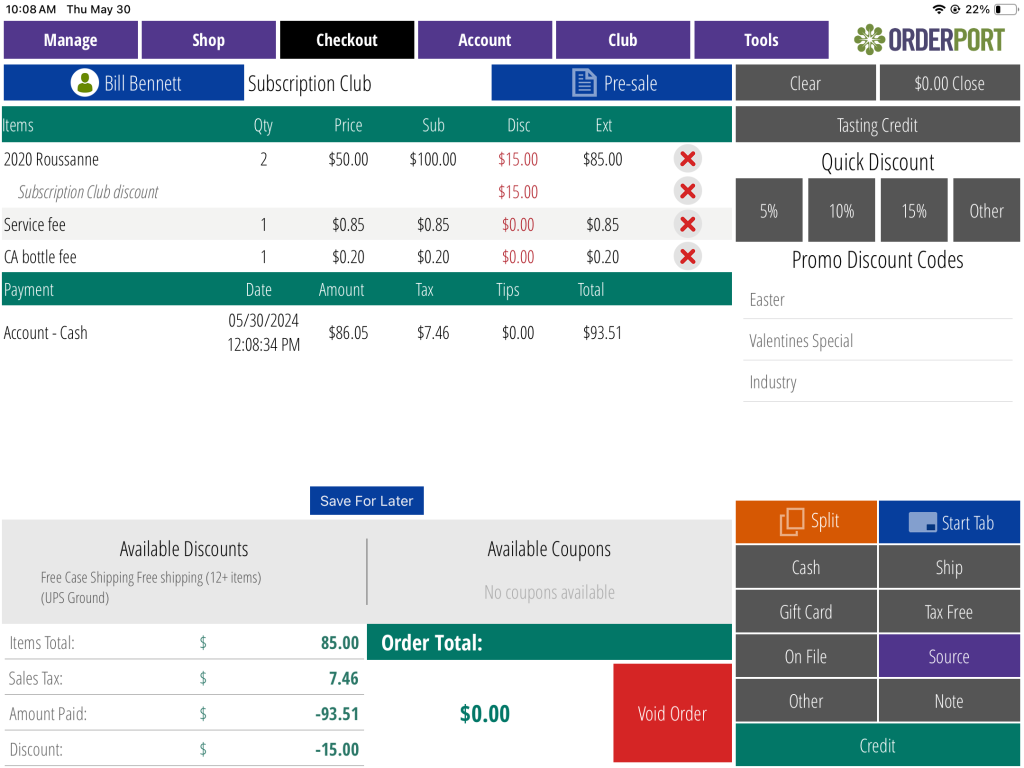Click Save For Later
Screen dimensions: 1024x768
366,501
